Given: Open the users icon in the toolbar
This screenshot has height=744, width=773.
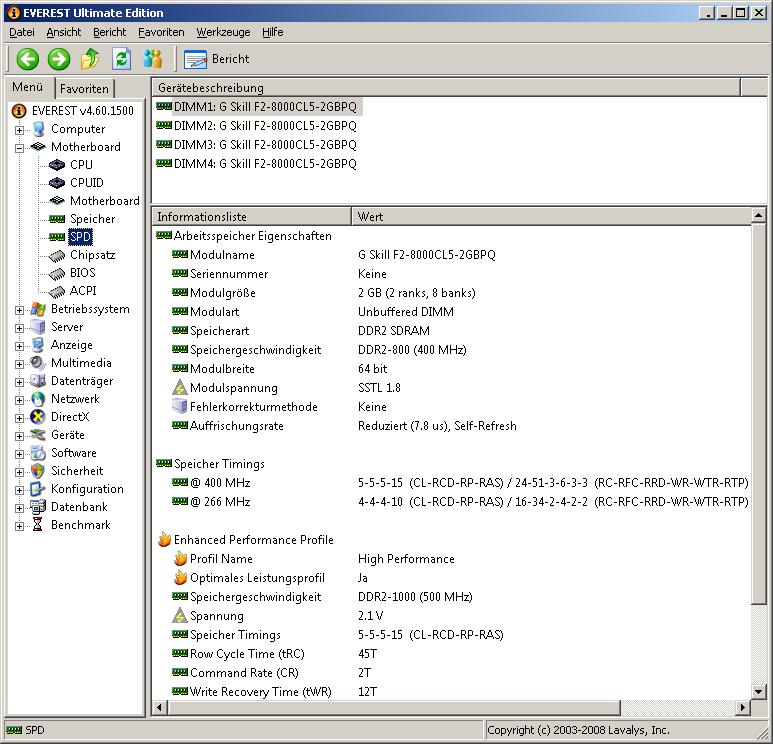Looking at the screenshot, I should click(152, 59).
